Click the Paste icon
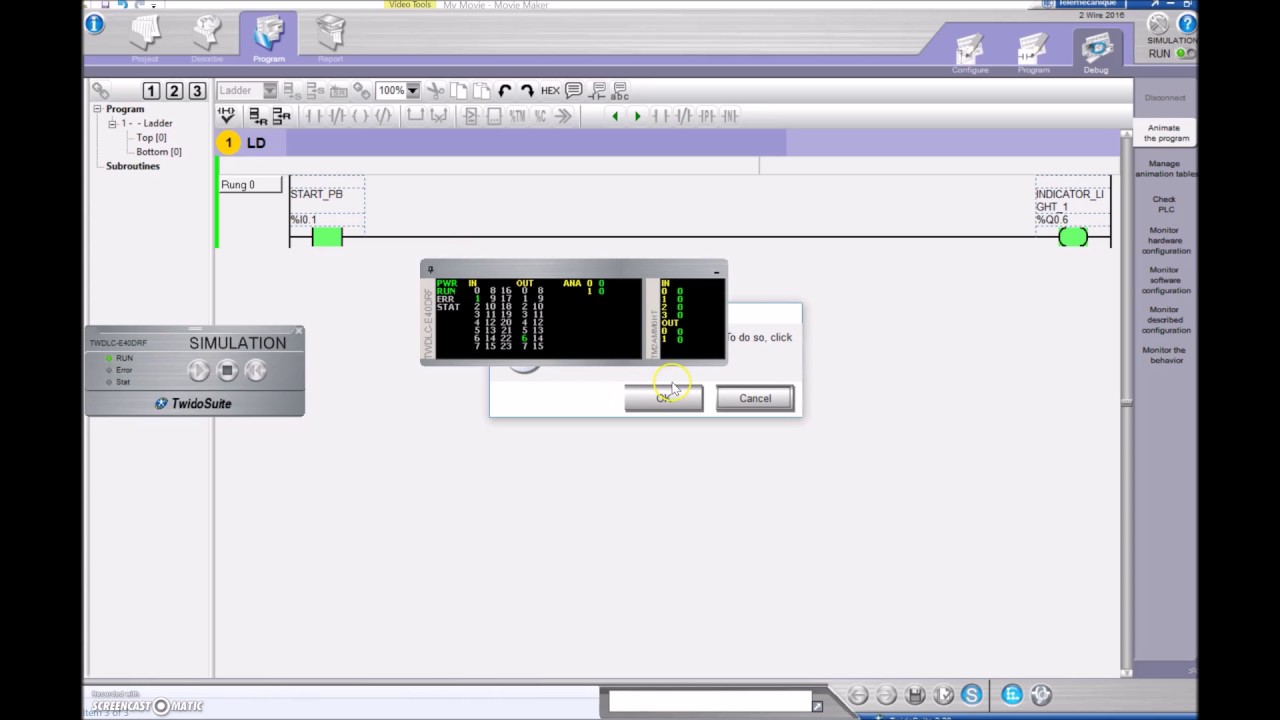This screenshot has height=720, width=1280. coord(480,91)
